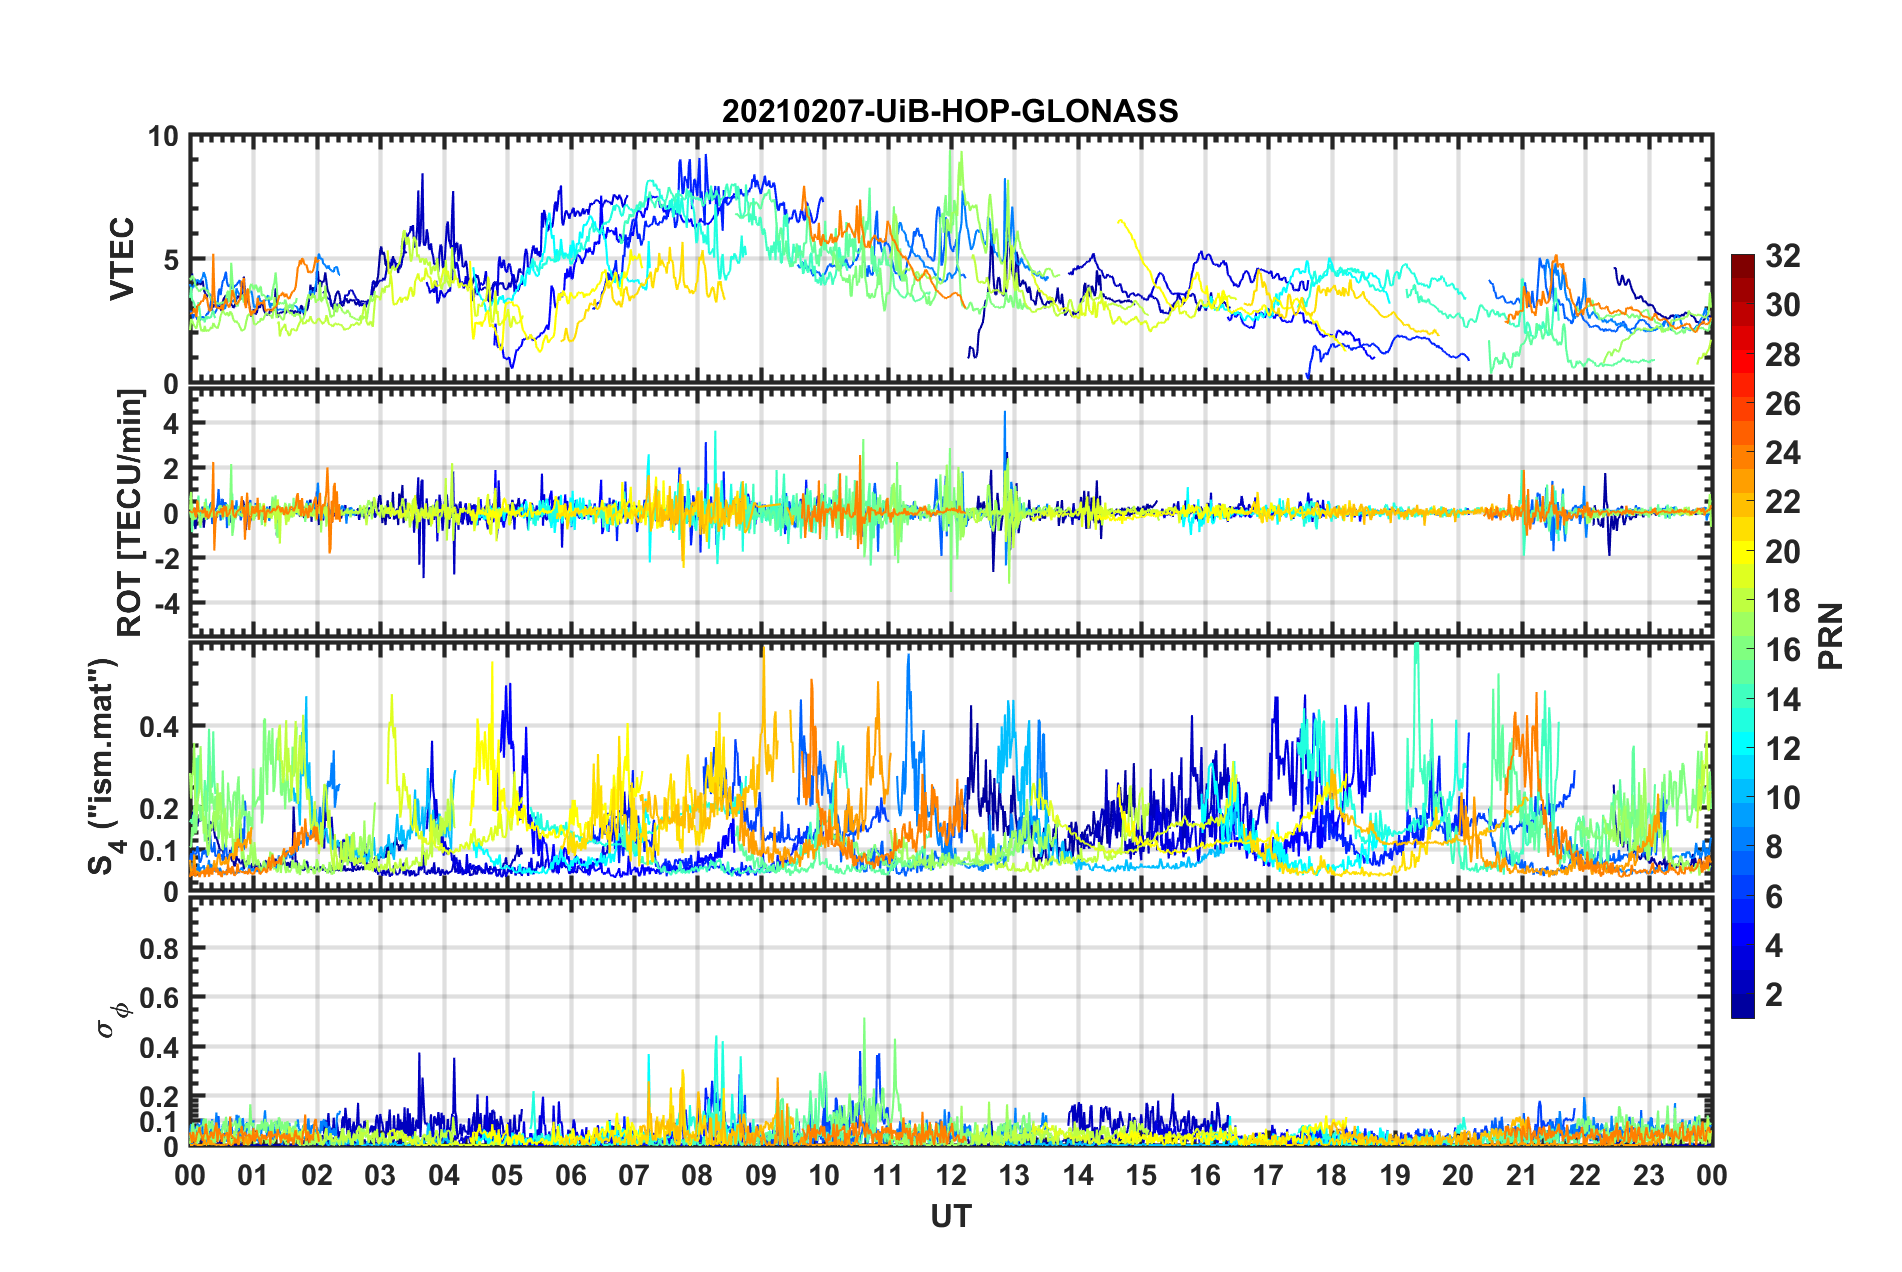1902x1272 pixels.
Task: Click the ROT axis tick label -4
Action: point(165,603)
